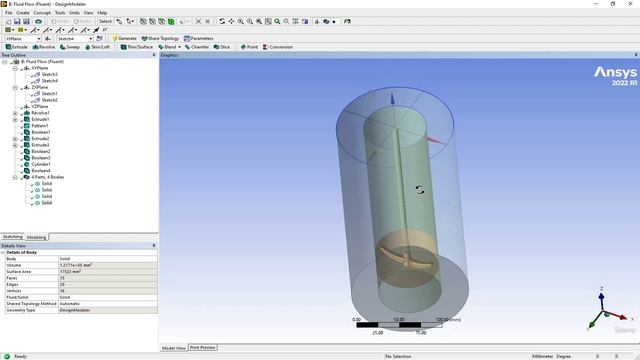Viewport: 640px width, 360px height.
Task: Click the Generate button
Action: [x=124, y=38]
